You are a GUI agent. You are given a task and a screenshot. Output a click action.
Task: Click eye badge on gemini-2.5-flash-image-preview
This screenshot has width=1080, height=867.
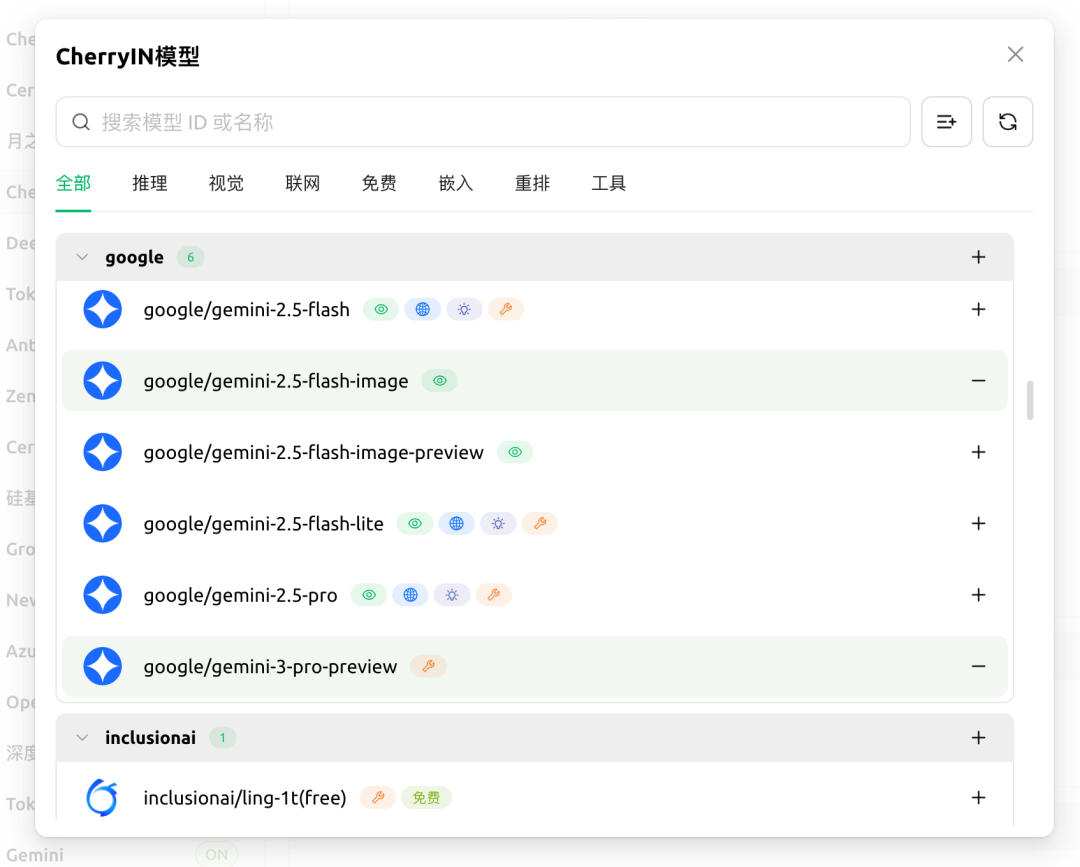tap(515, 452)
